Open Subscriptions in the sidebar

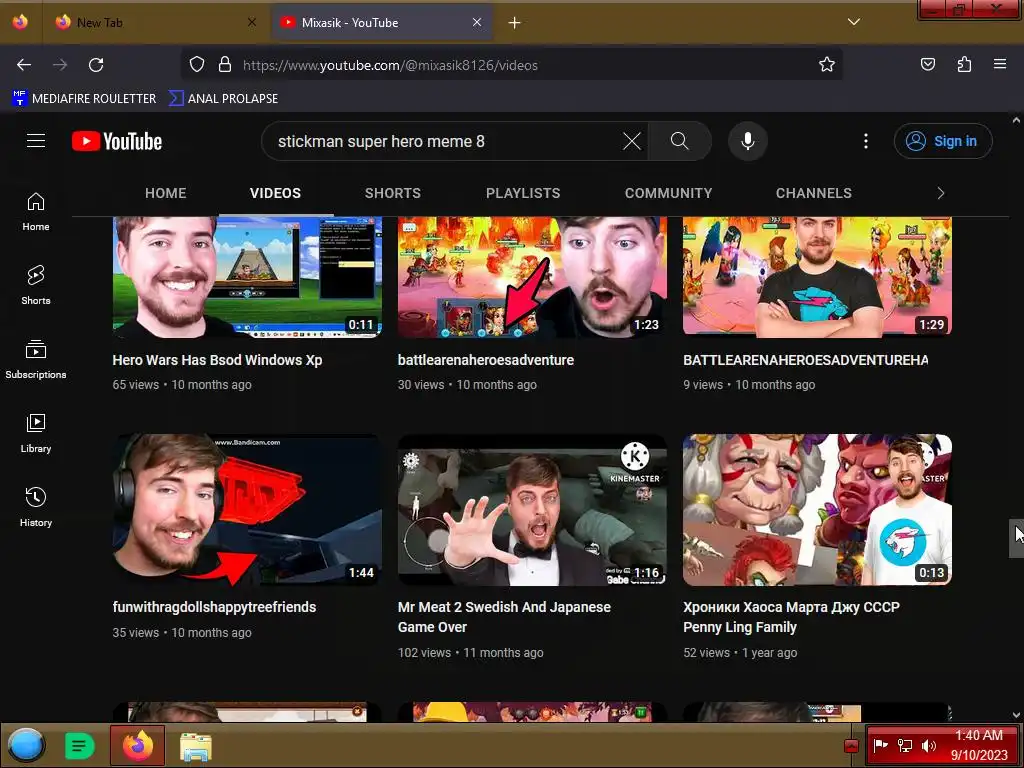click(36, 359)
